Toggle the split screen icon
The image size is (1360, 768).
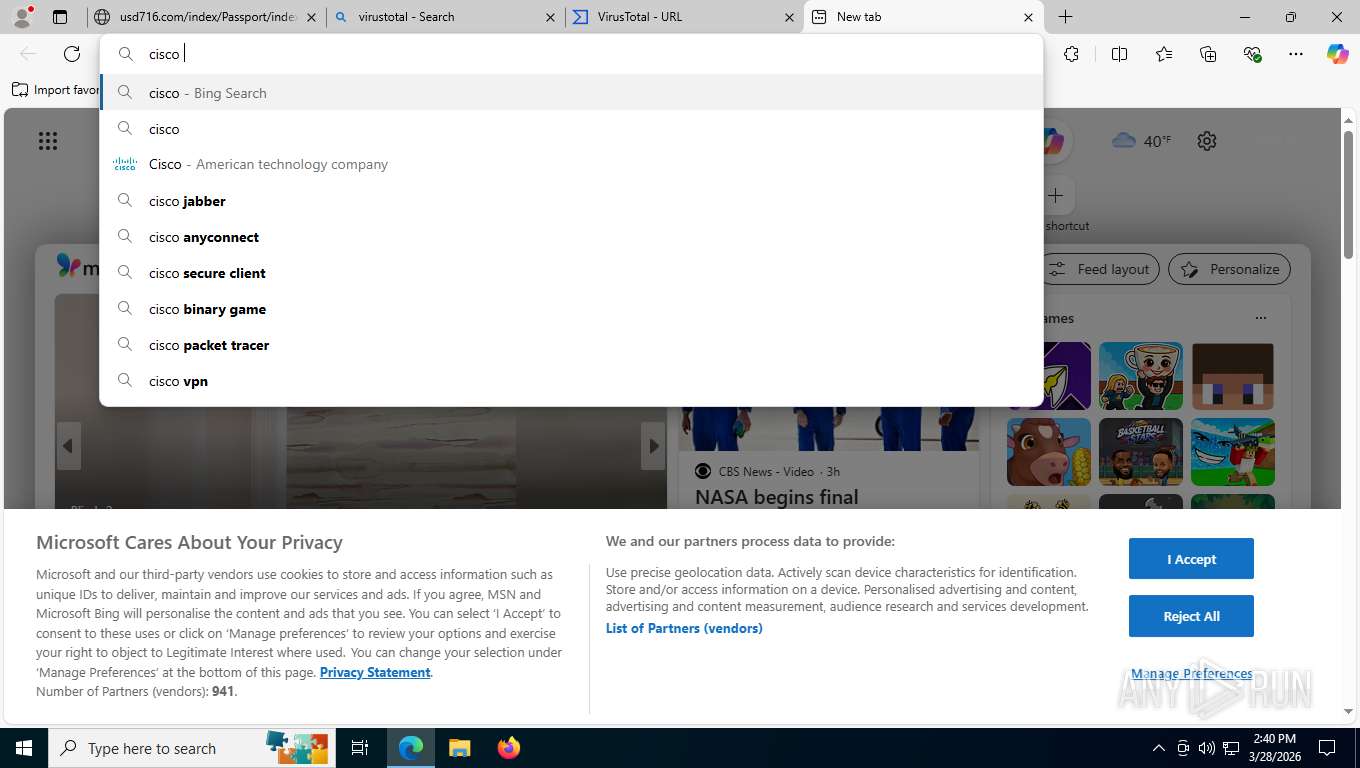coord(1119,54)
